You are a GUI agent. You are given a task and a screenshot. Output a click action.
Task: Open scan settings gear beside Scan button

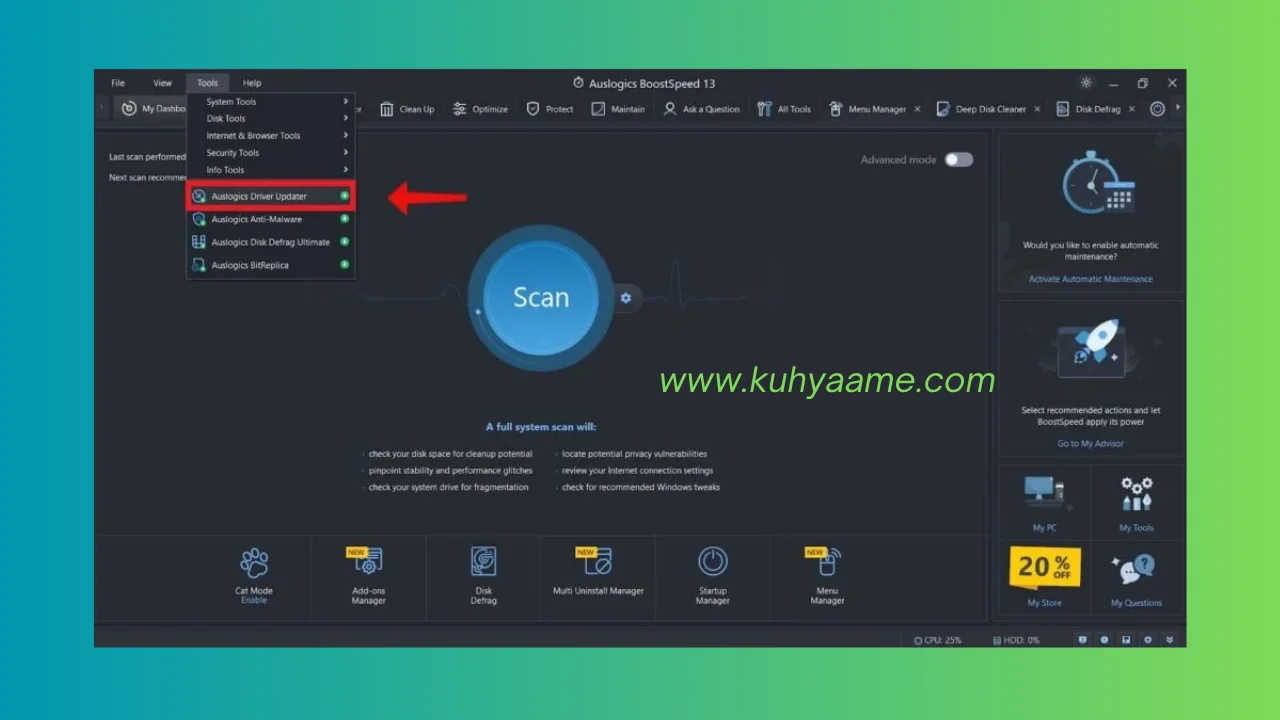tap(626, 298)
